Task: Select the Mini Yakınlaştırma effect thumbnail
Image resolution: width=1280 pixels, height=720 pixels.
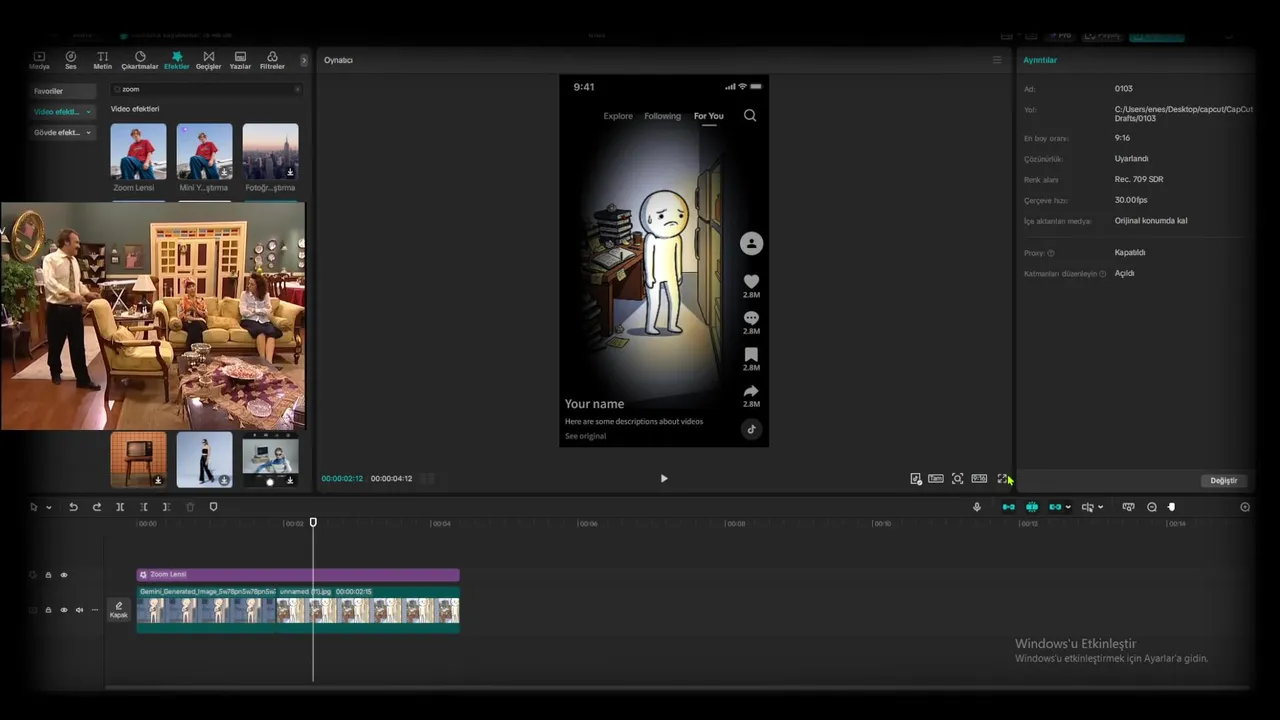Action: tap(204, 151)
